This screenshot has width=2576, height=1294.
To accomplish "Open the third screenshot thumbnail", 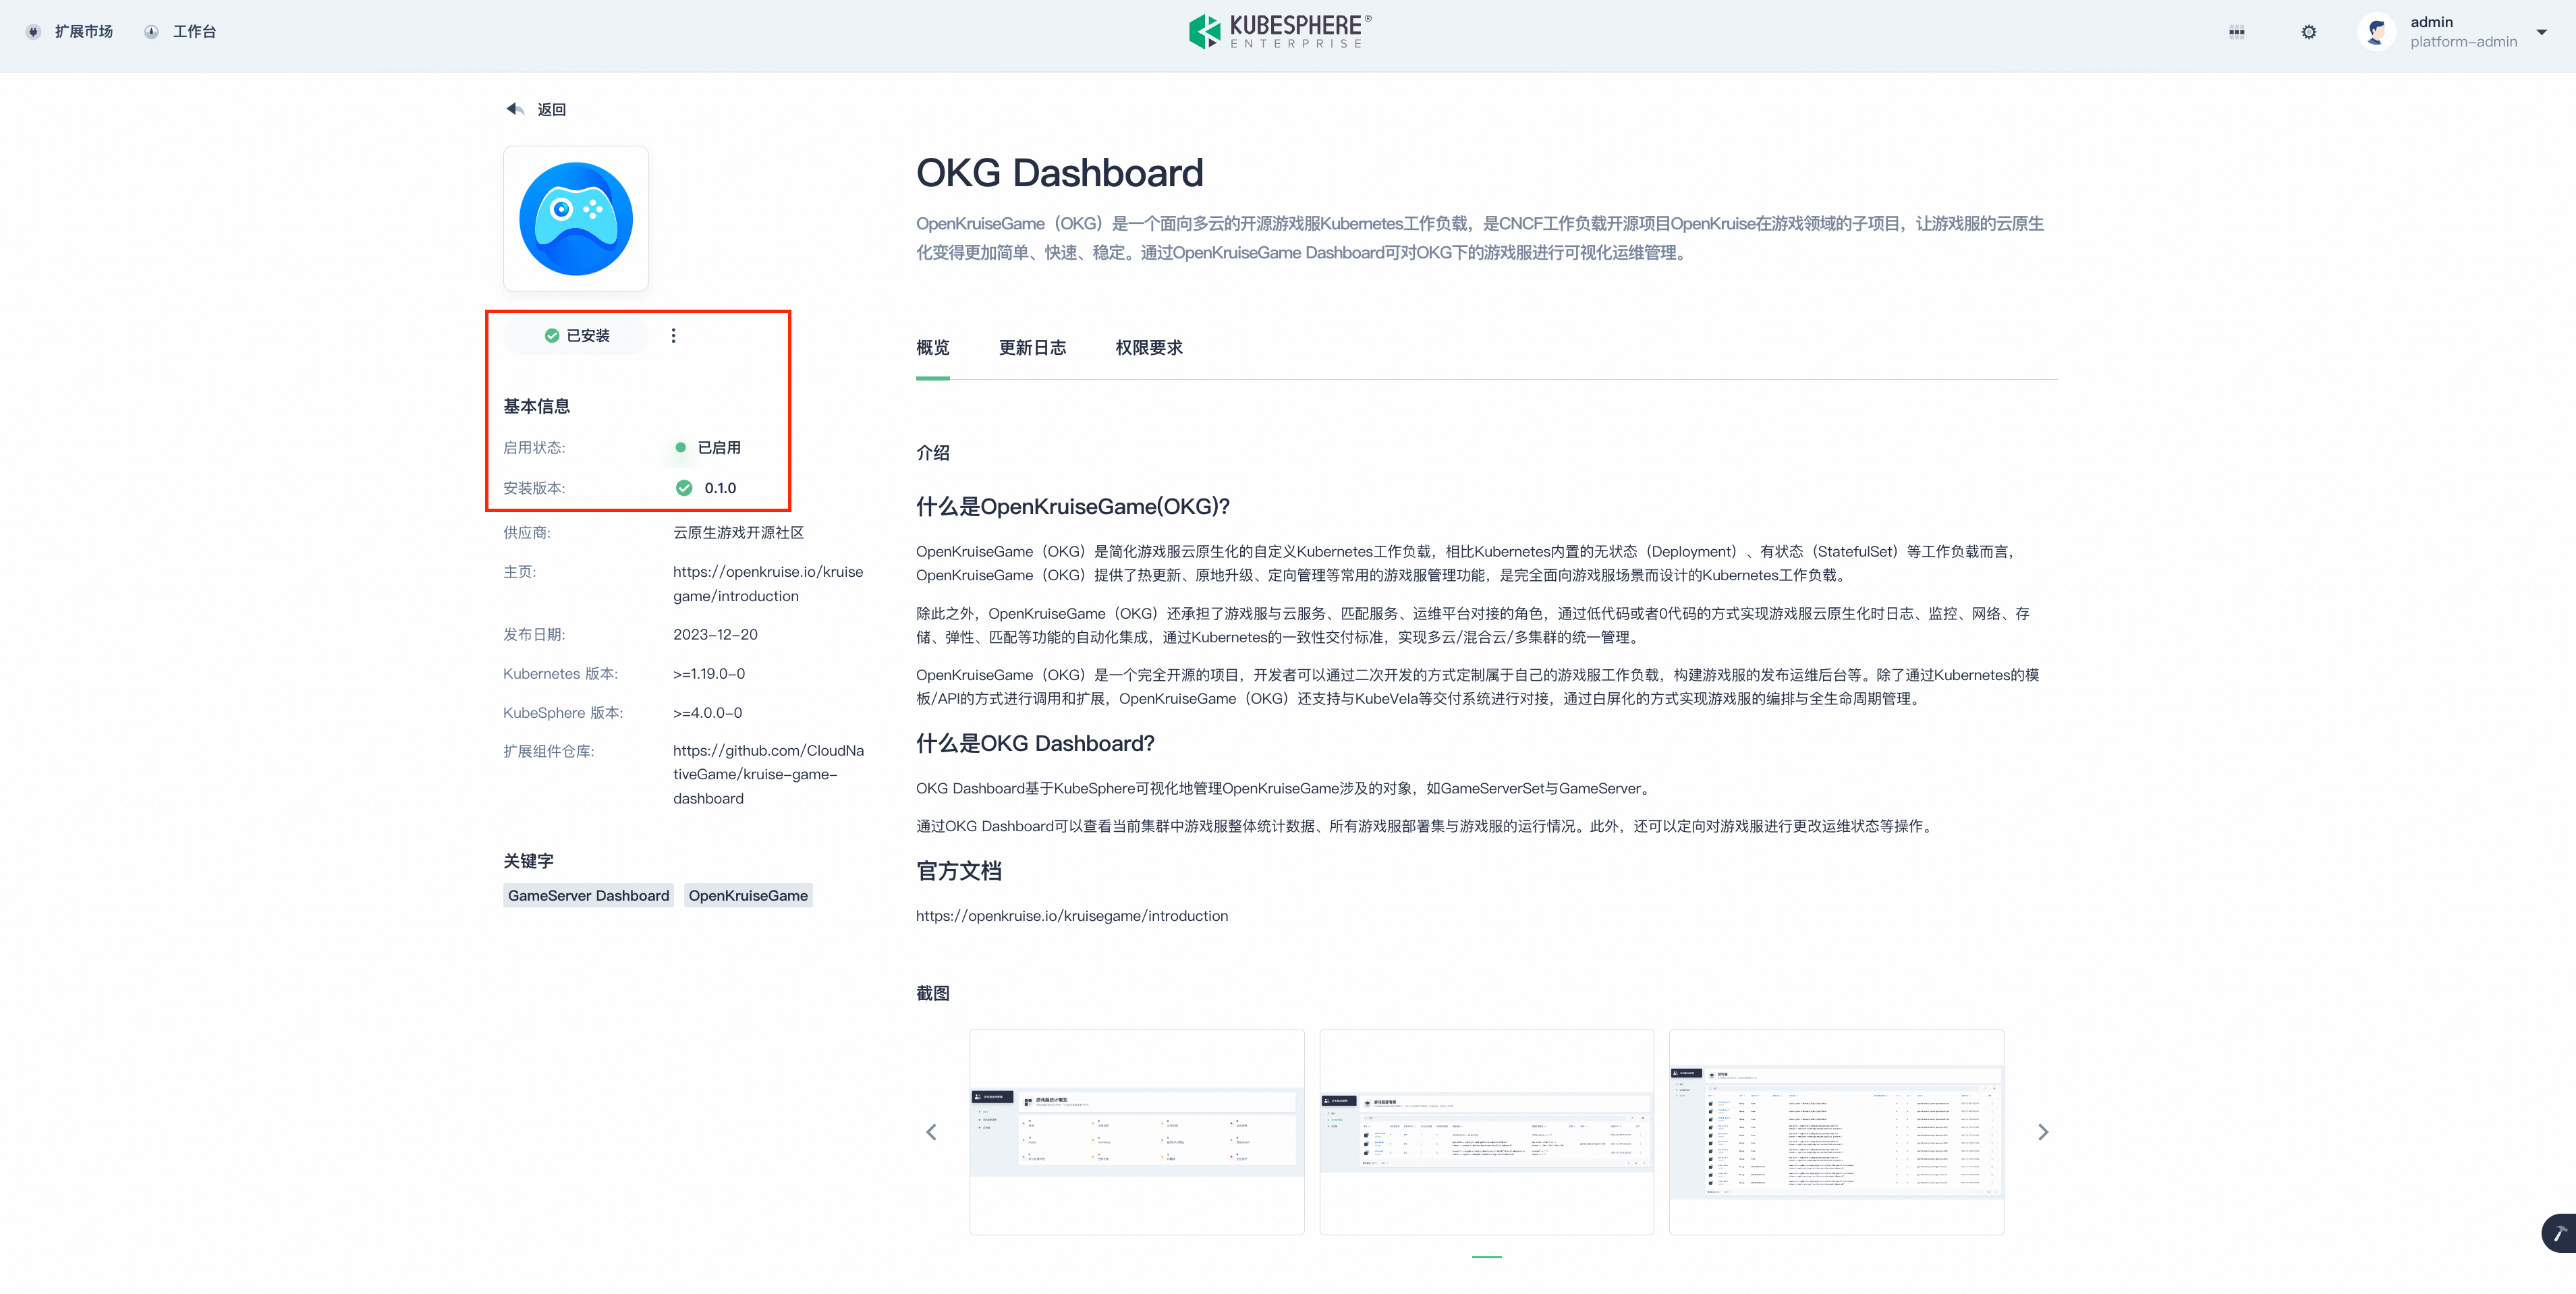I will click(x=1837, y=1132).
